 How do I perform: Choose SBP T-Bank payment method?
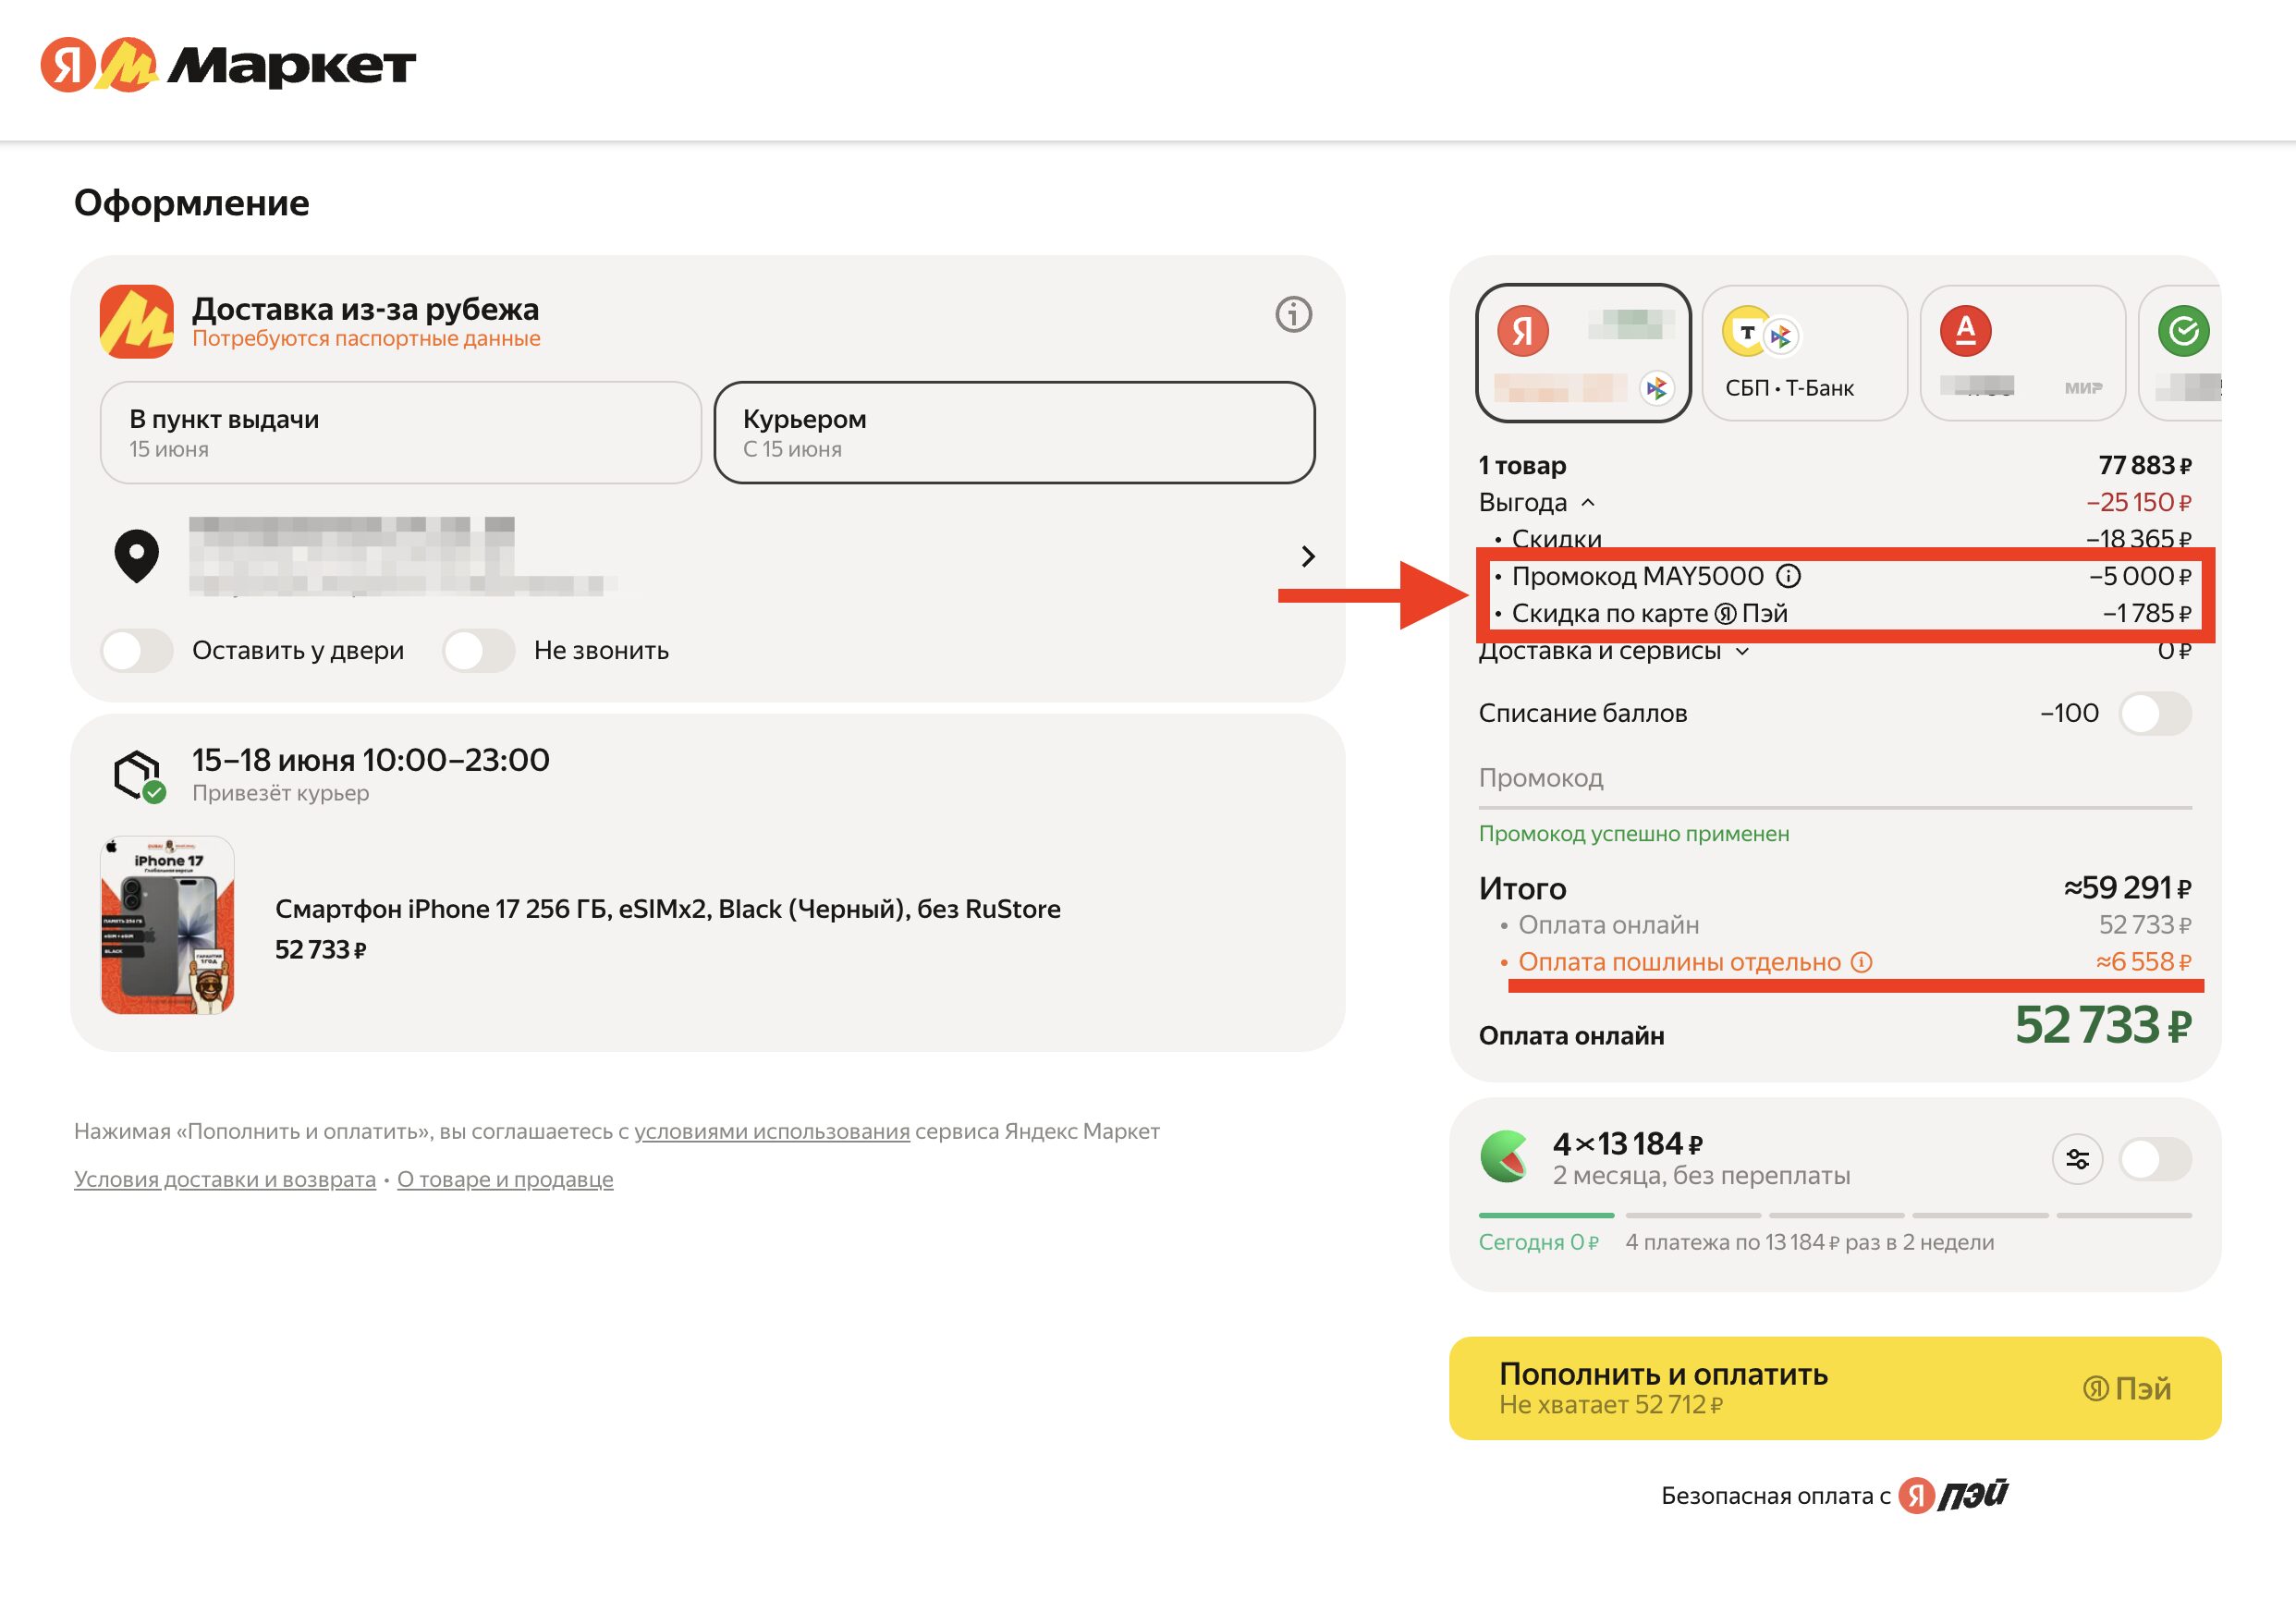pos(1804,353)
